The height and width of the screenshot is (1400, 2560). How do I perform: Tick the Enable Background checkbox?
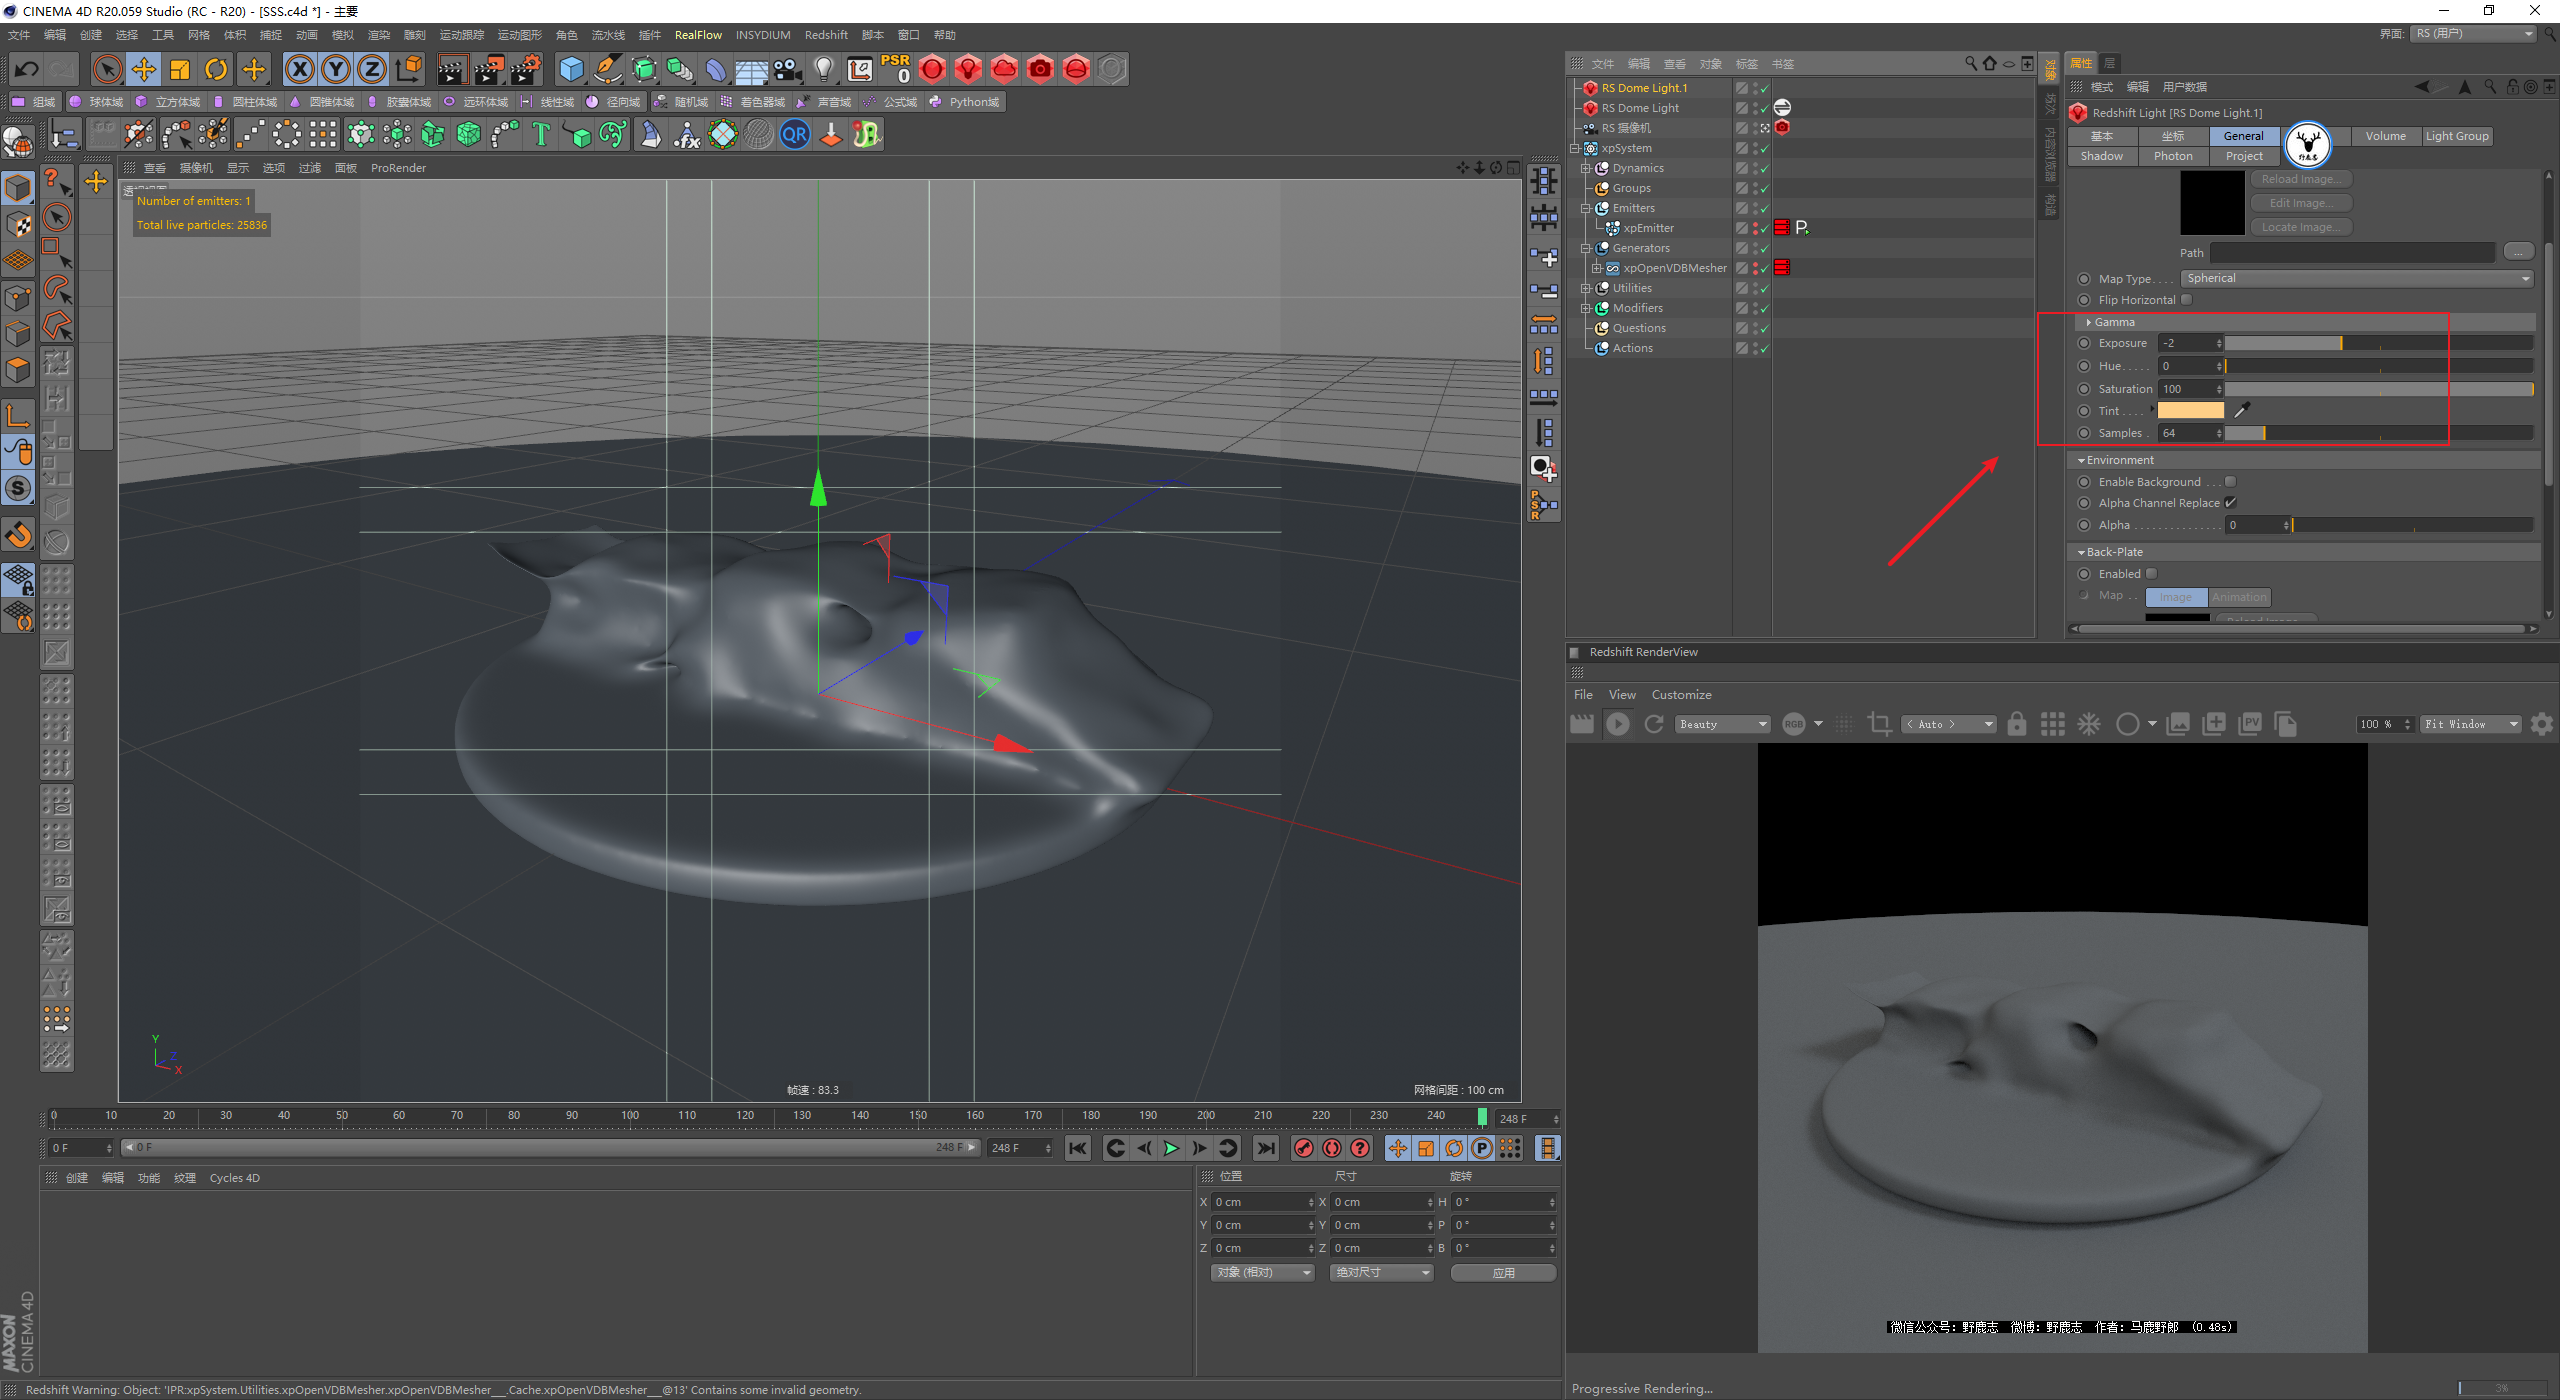2230,482
